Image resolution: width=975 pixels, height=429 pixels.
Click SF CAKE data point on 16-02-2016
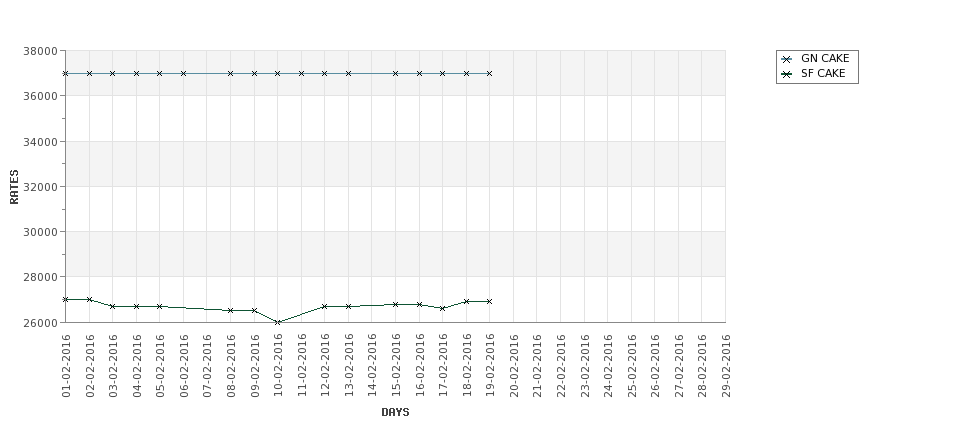(419, 305)
